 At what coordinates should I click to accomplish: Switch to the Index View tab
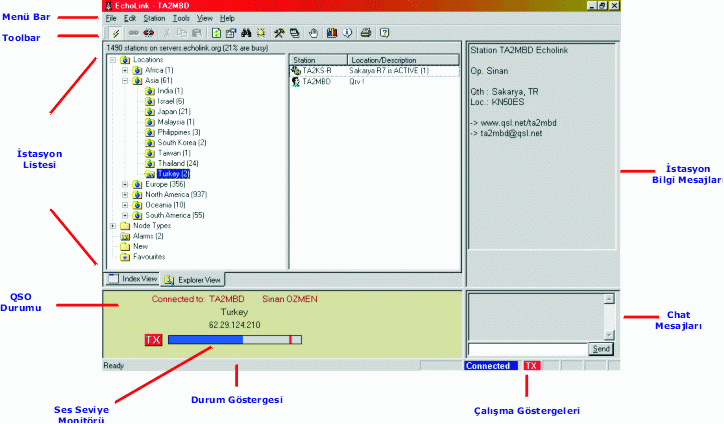click(x=133, y=279)
